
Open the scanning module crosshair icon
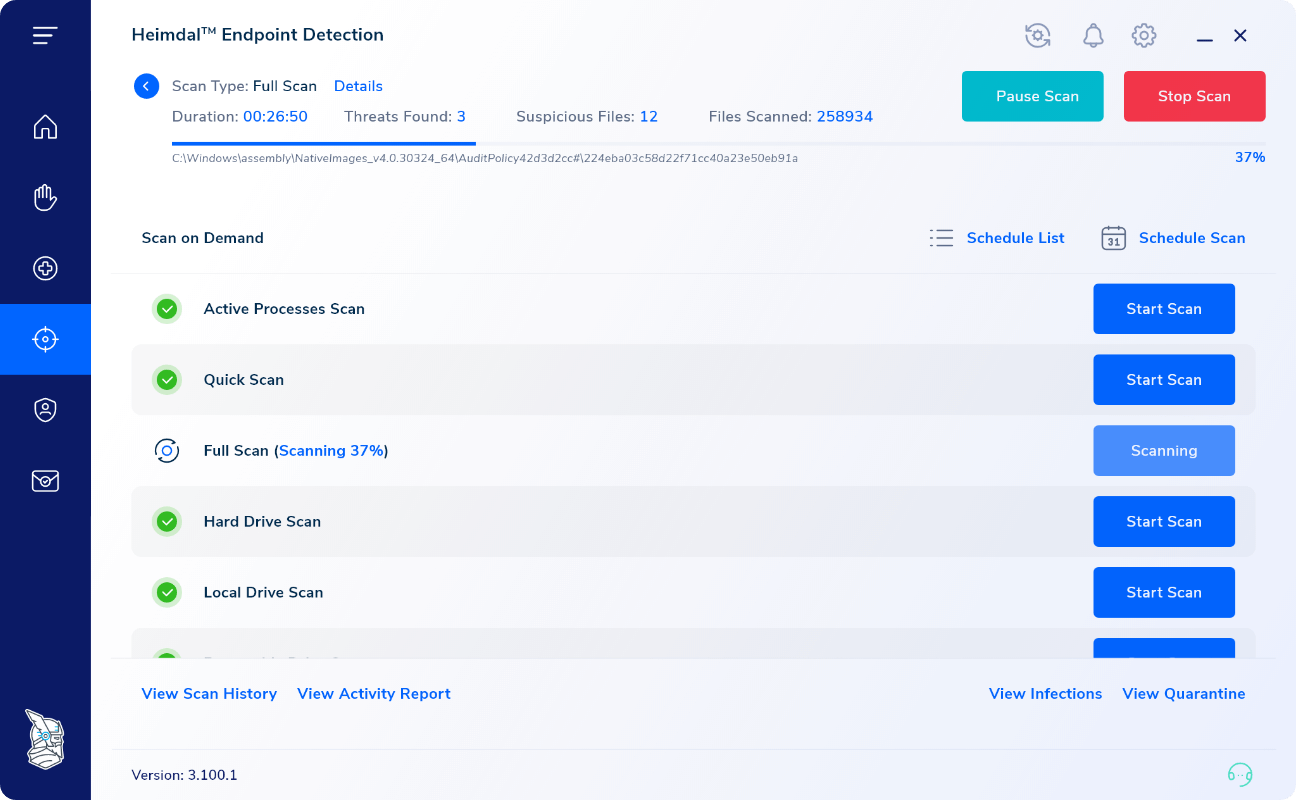(x=45, y=339)
